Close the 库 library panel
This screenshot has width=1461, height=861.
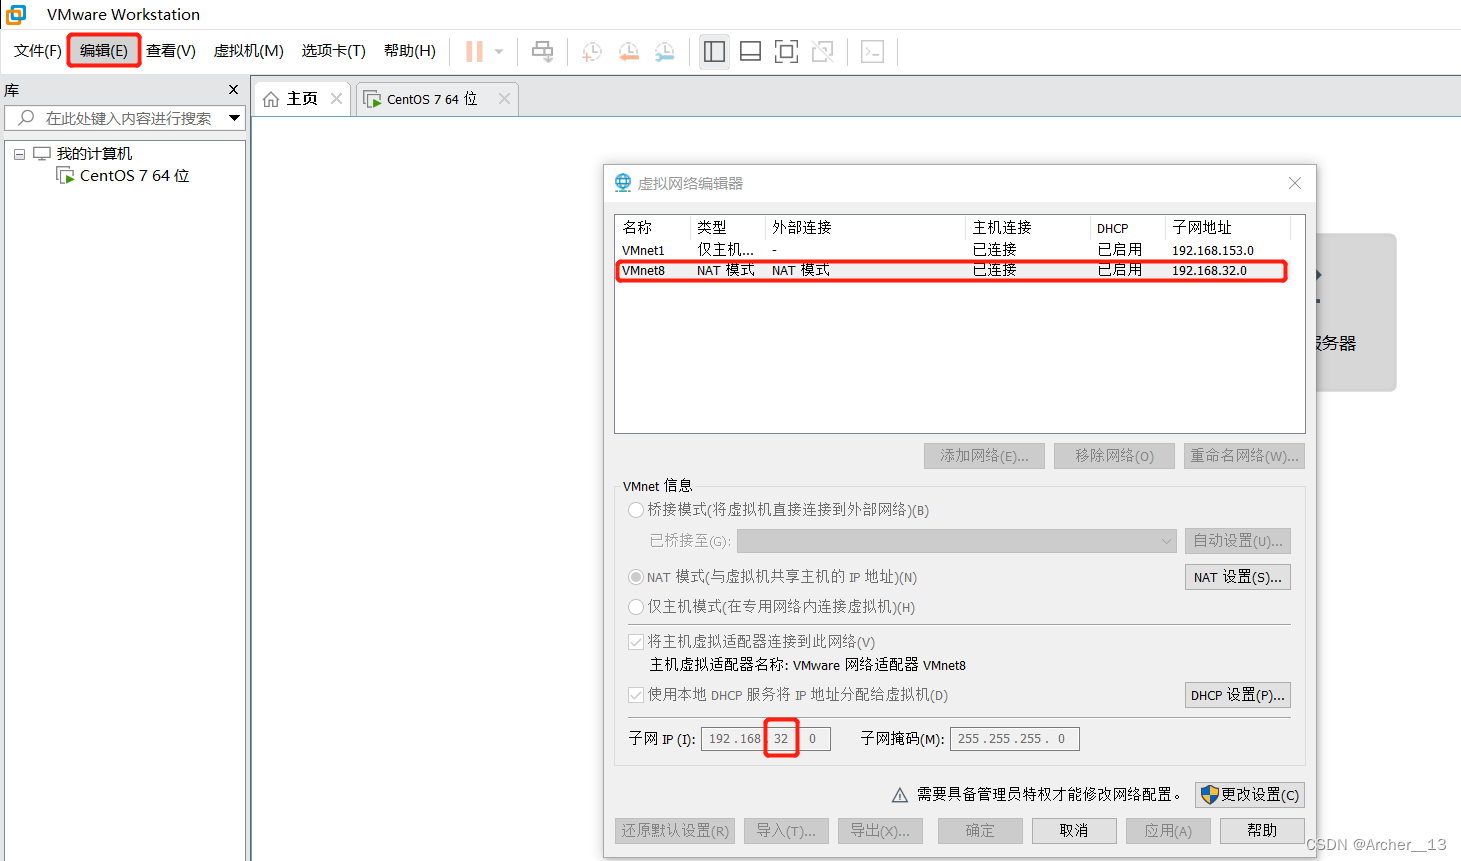click(233, 90)
